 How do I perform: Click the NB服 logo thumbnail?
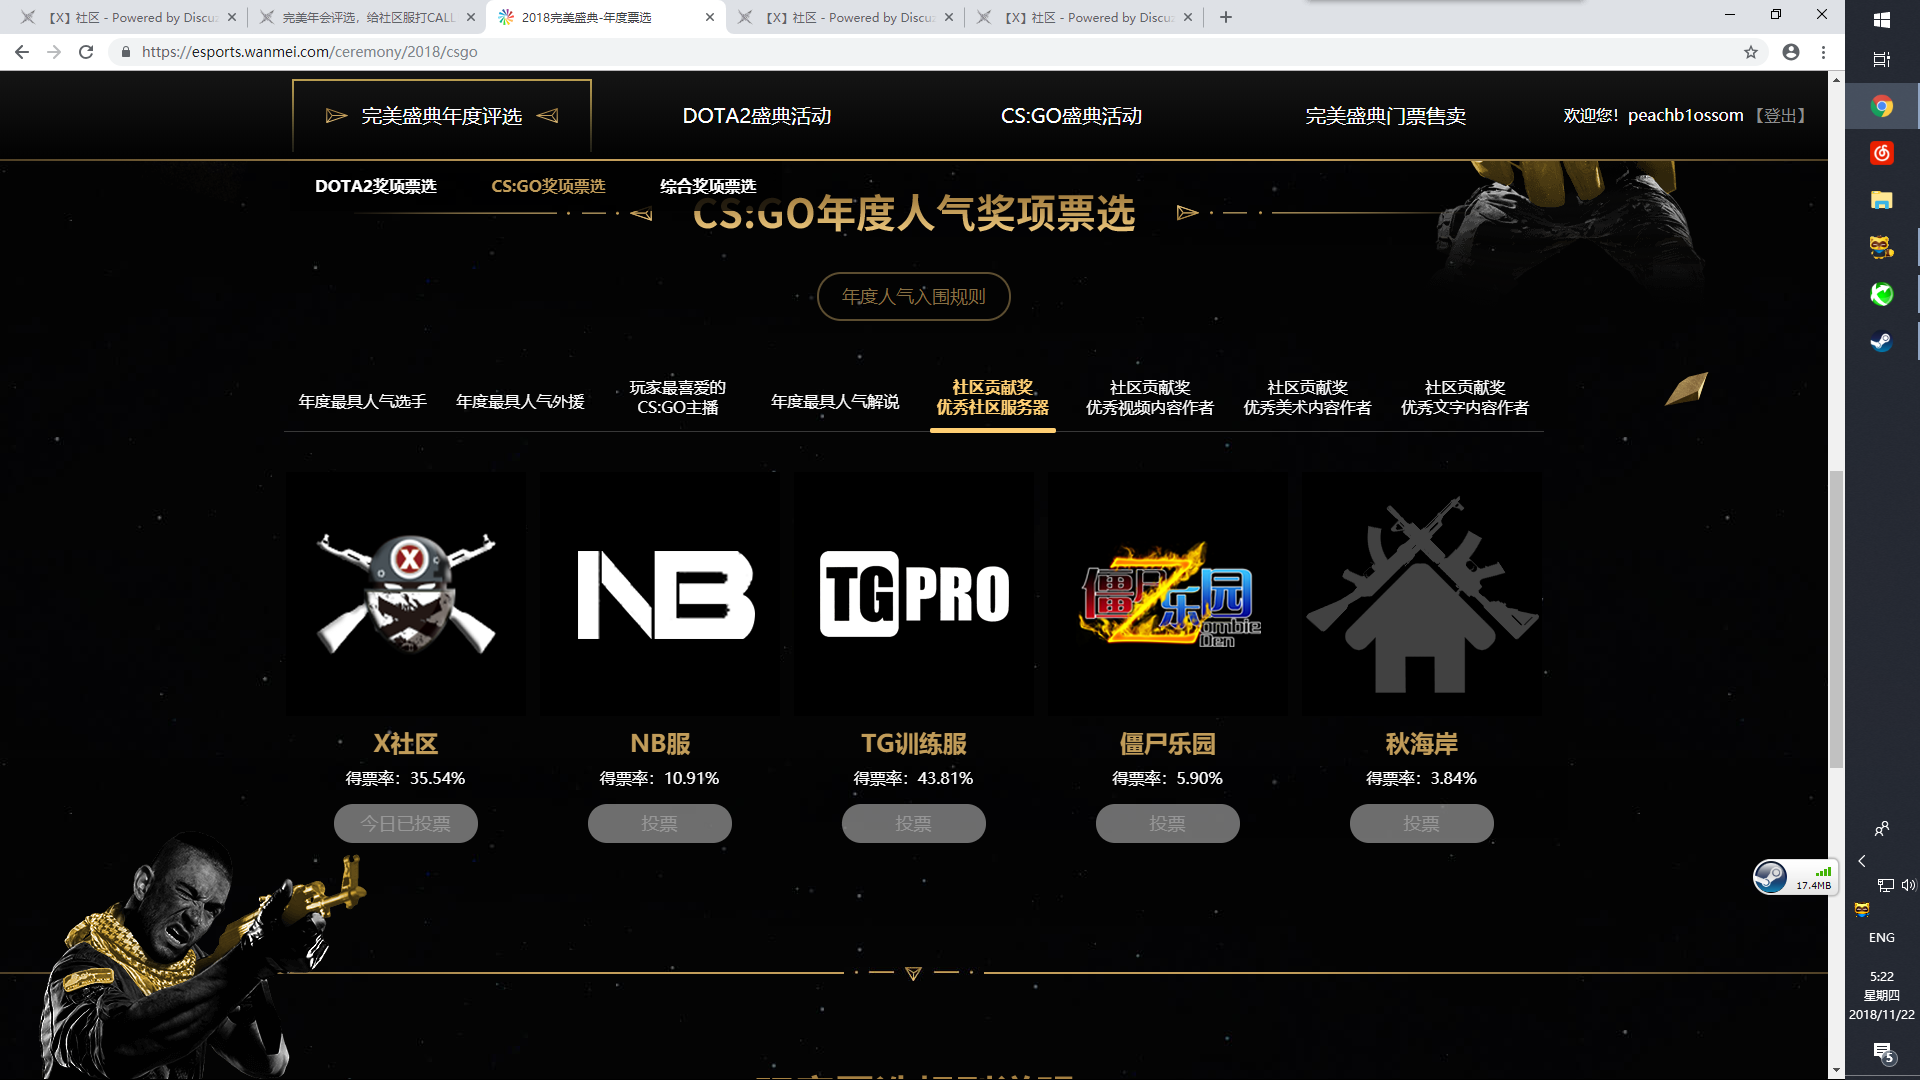[660, 594]
